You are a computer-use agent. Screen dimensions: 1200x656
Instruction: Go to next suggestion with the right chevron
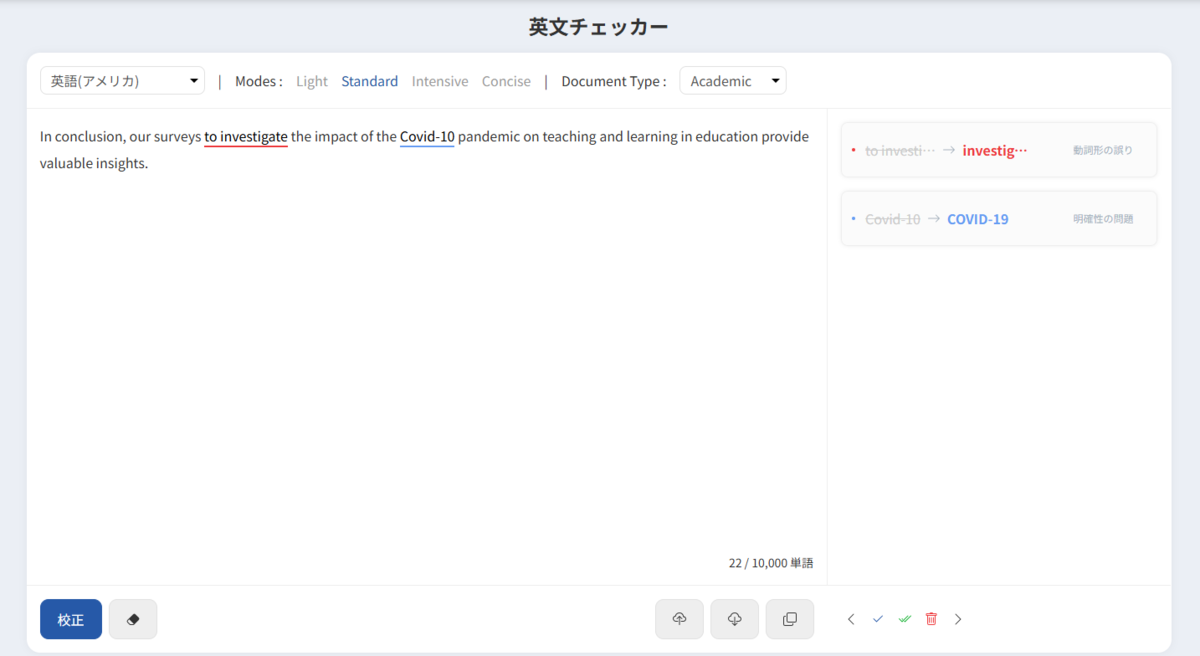(958, 618)
